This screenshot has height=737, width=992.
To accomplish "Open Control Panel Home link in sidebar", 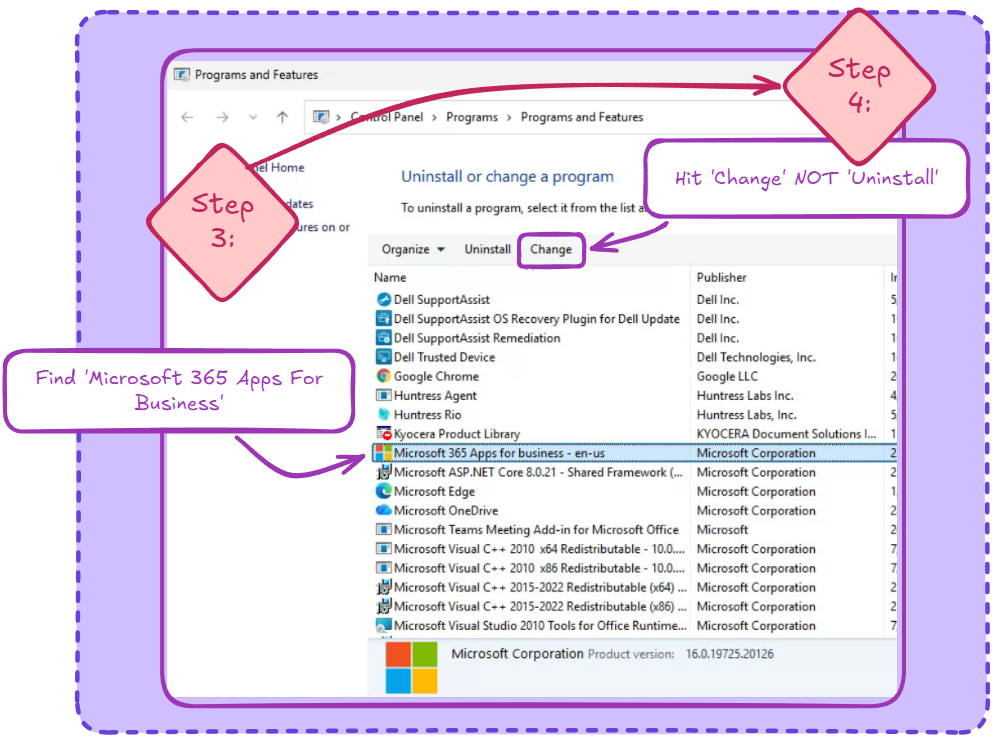I will tap(278, 168).
